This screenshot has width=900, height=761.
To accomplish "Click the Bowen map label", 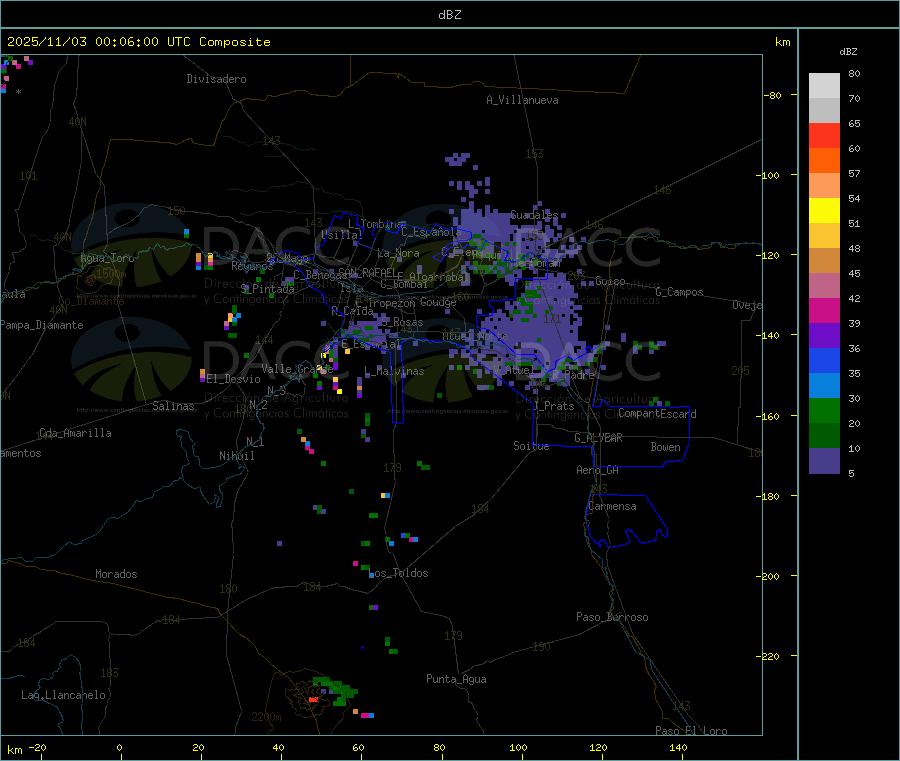I will click(665, 447).
